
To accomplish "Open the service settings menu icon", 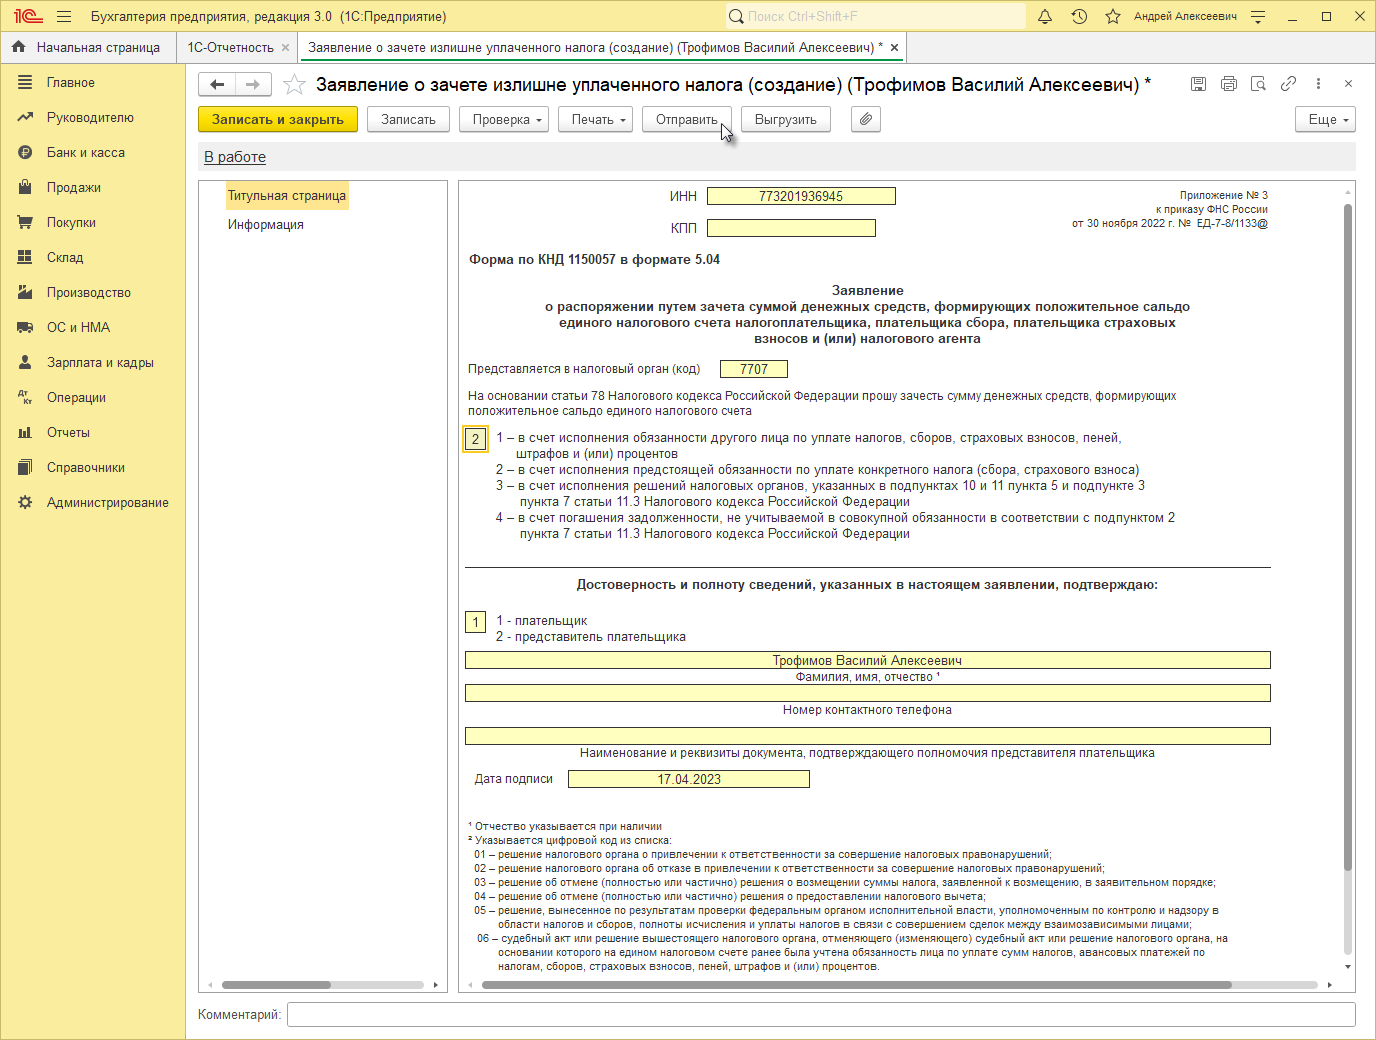I will [1258, 16].
